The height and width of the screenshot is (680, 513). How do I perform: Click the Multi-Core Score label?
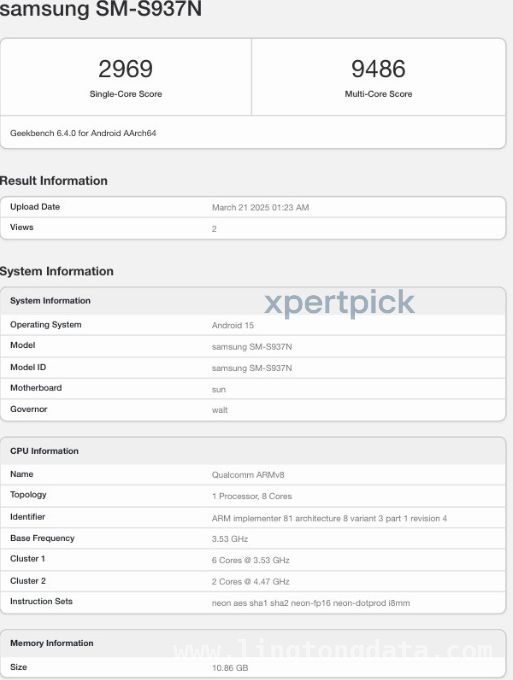[x=378, y=94]
